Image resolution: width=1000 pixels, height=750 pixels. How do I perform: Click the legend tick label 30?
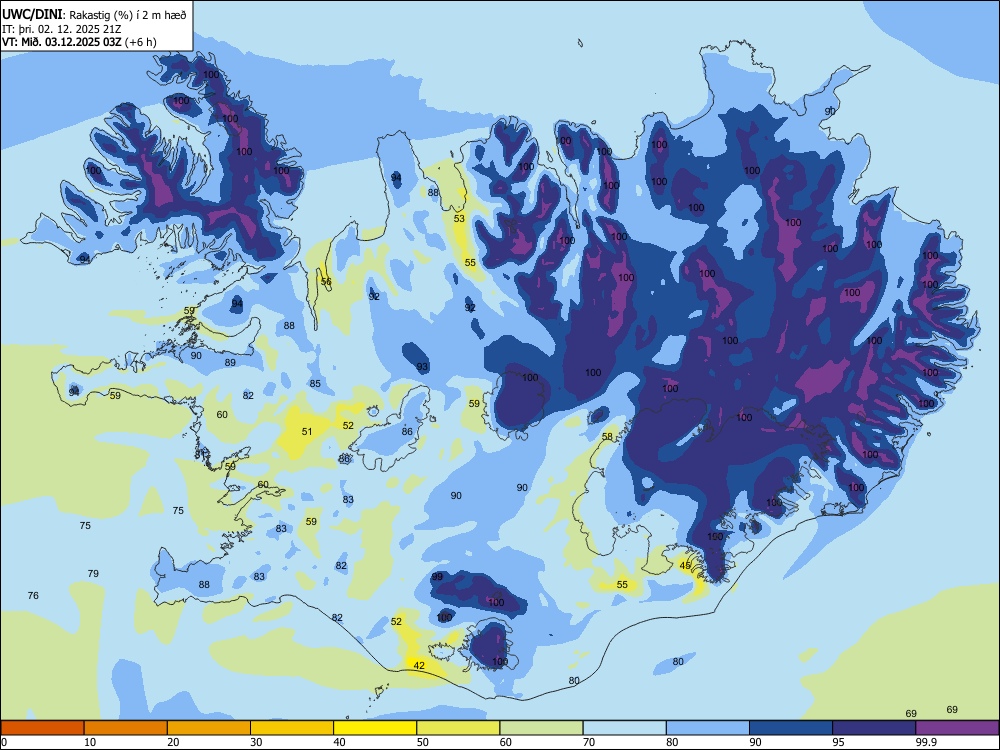pyautogui.click(x=256, y=742)
